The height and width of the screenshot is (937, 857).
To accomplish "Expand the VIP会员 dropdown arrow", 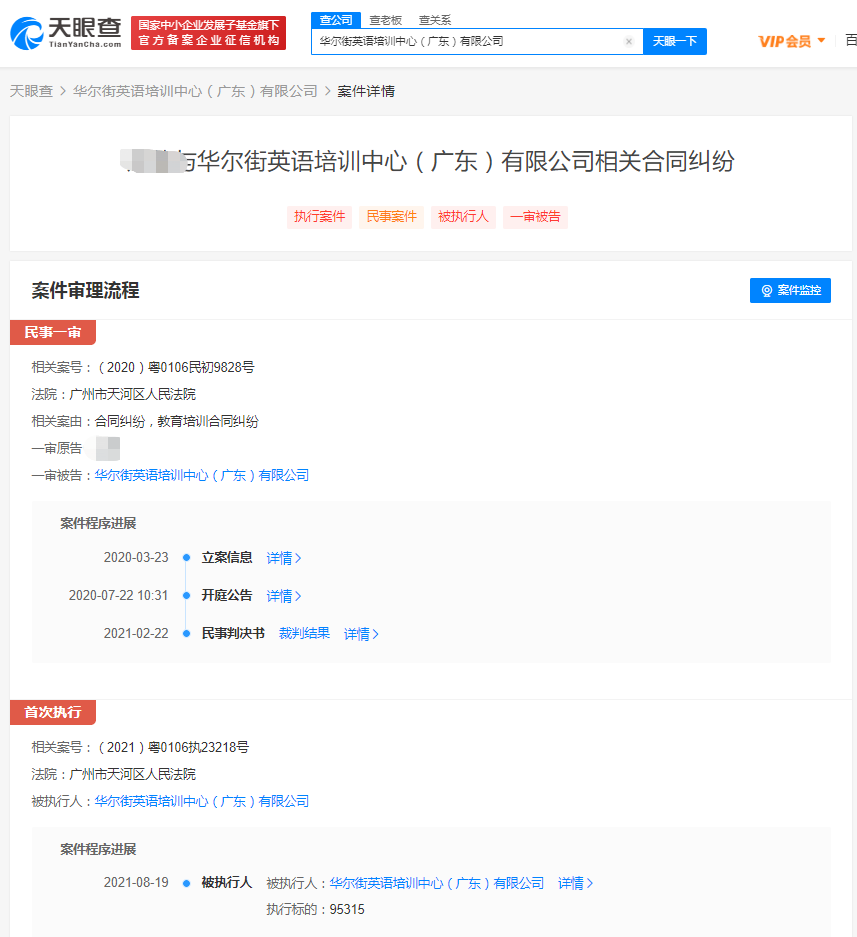I will pos(821,41).
